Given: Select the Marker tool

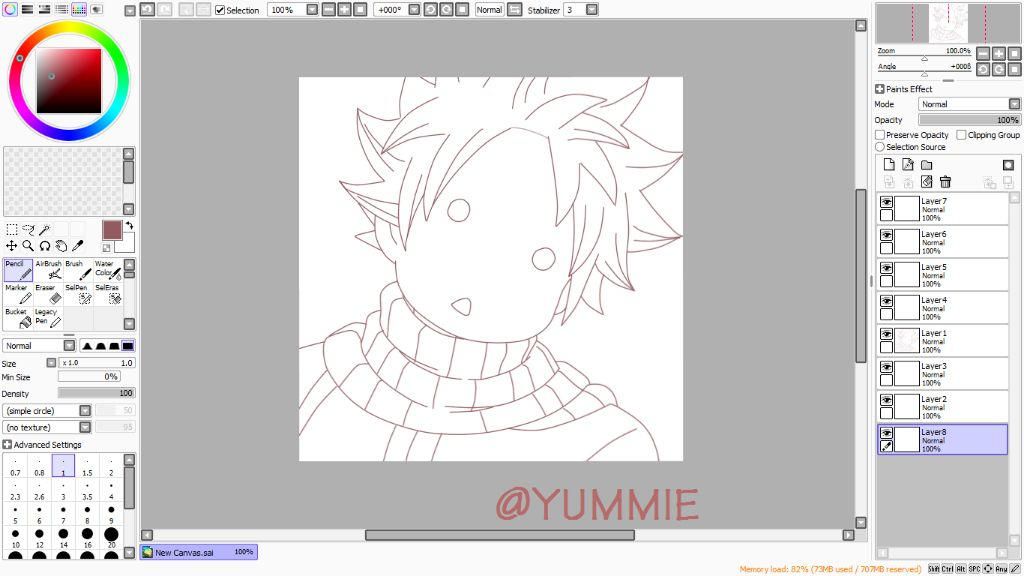Looking at the screenshot, I should (x=18, y=294).
